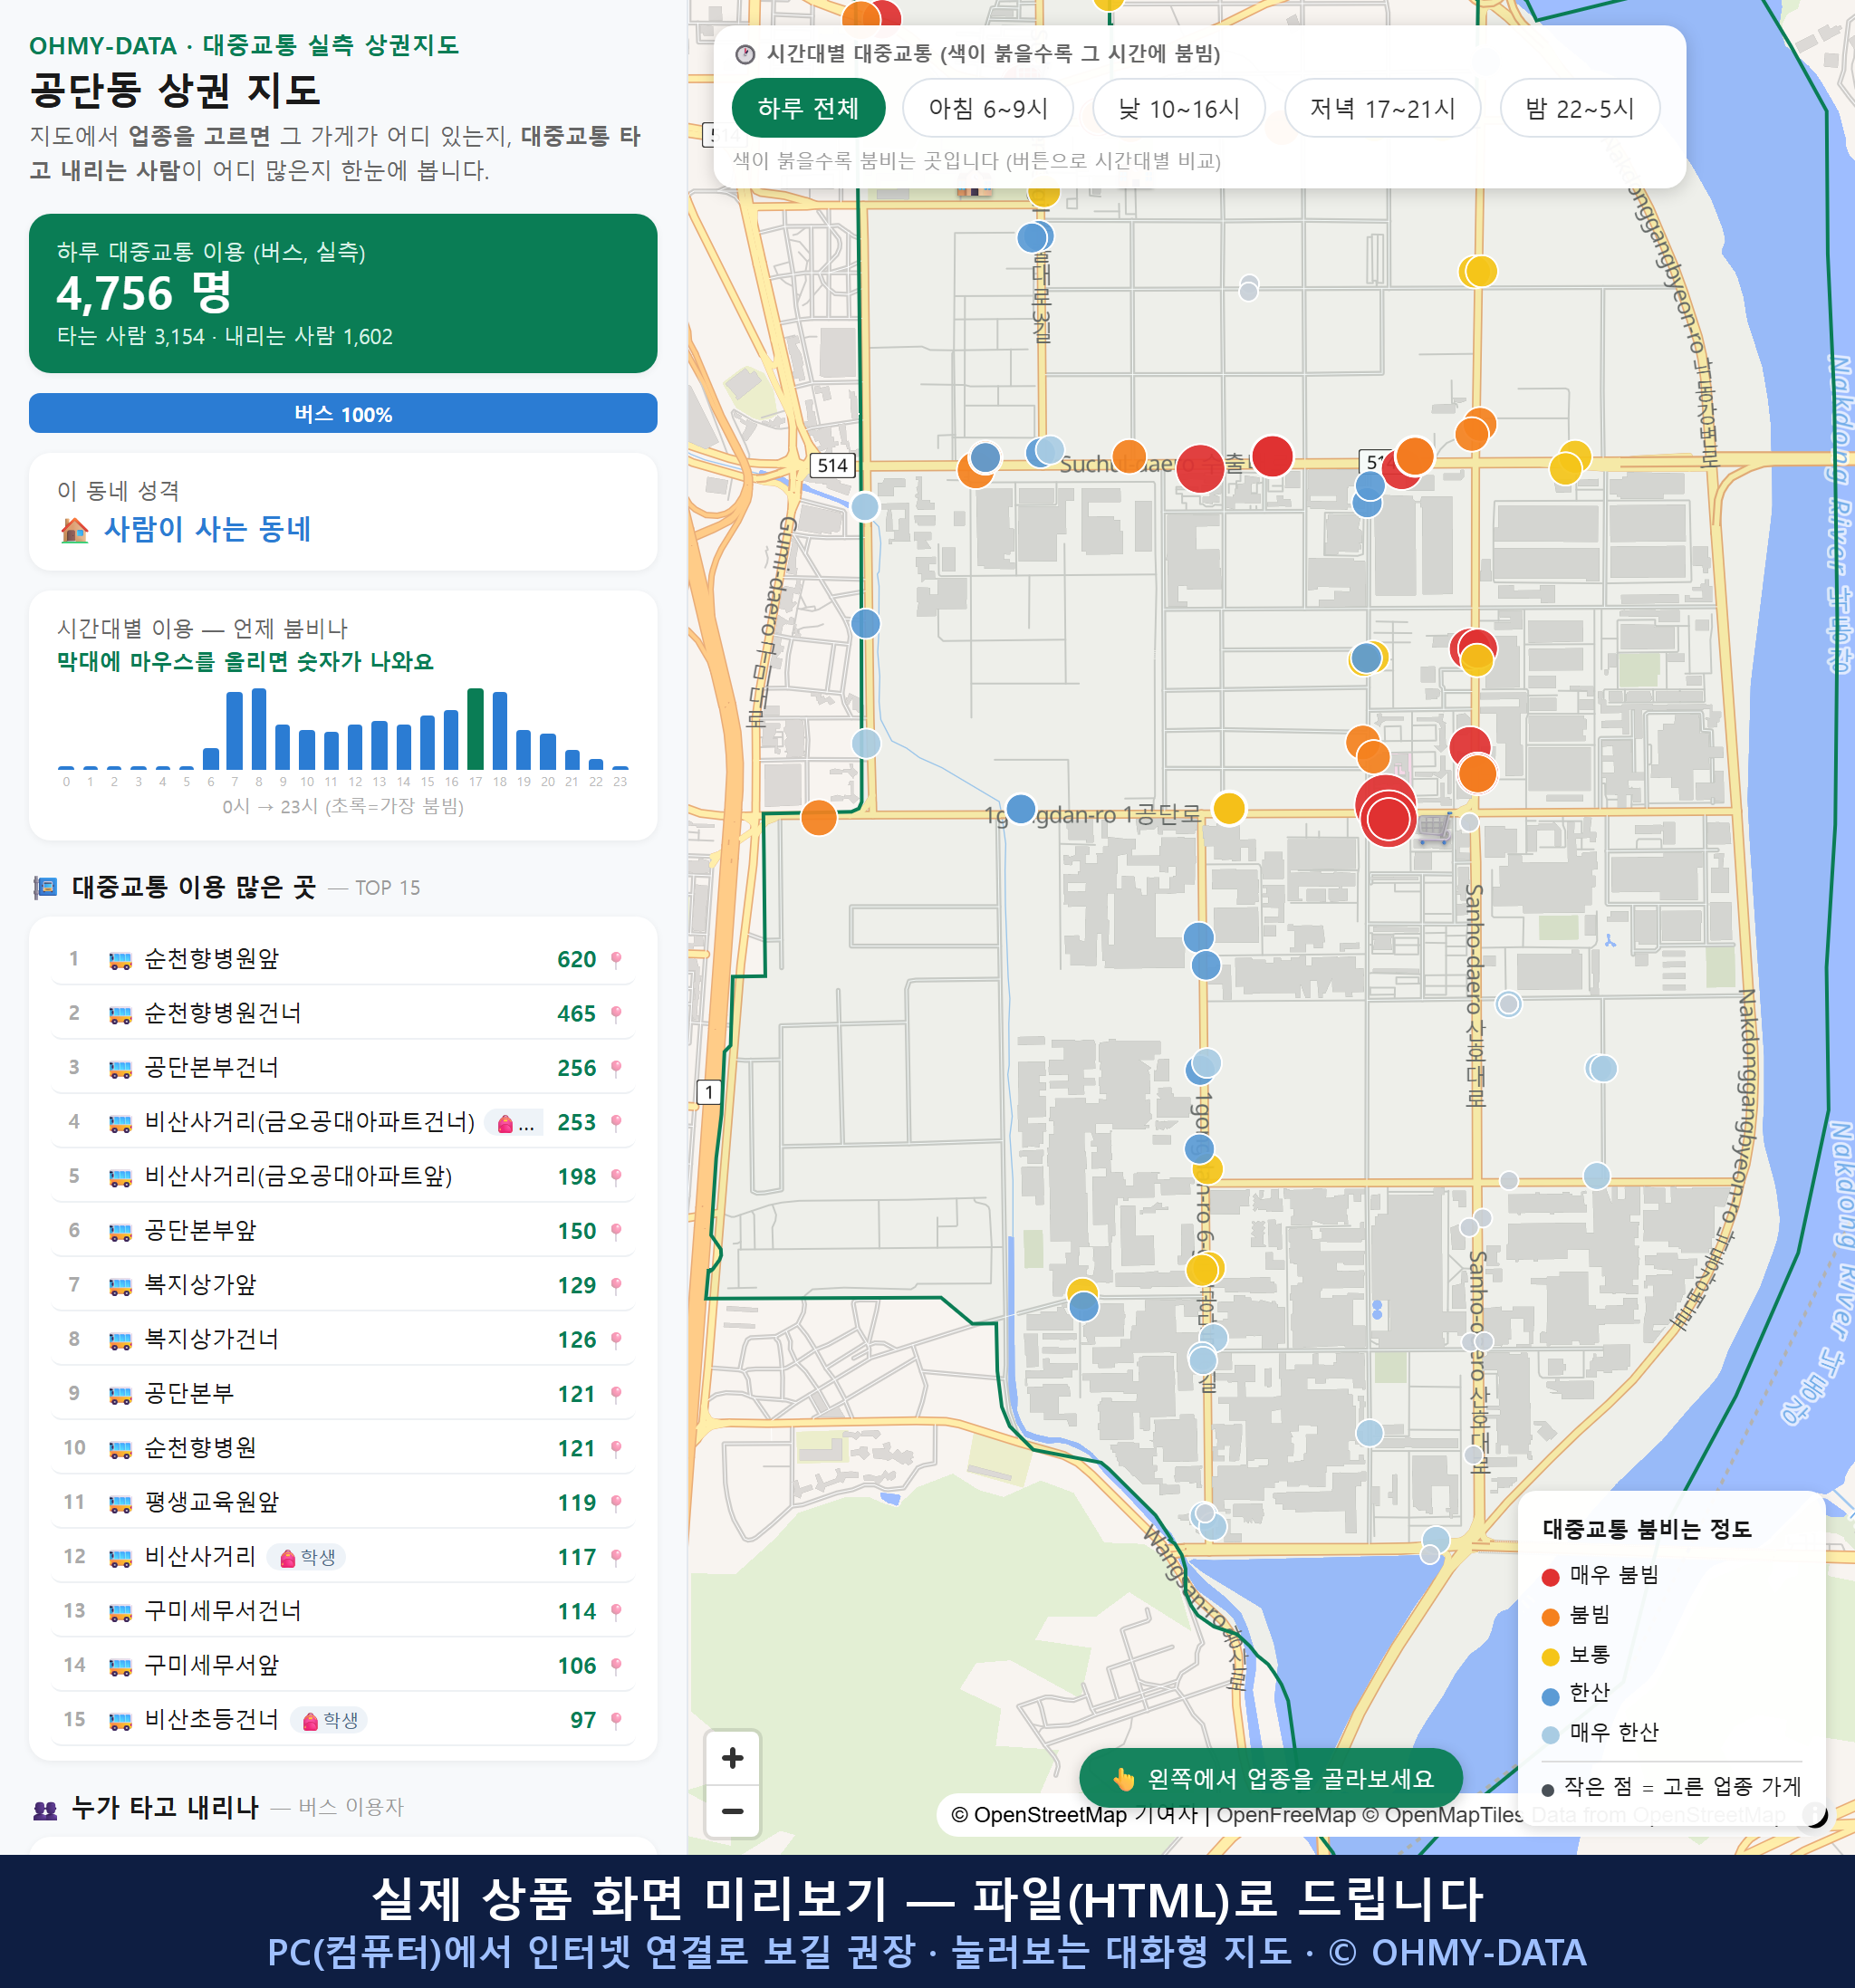
Task: Click pin icon for 복지상가앞 row
Action: click(x=616, y=1285)
